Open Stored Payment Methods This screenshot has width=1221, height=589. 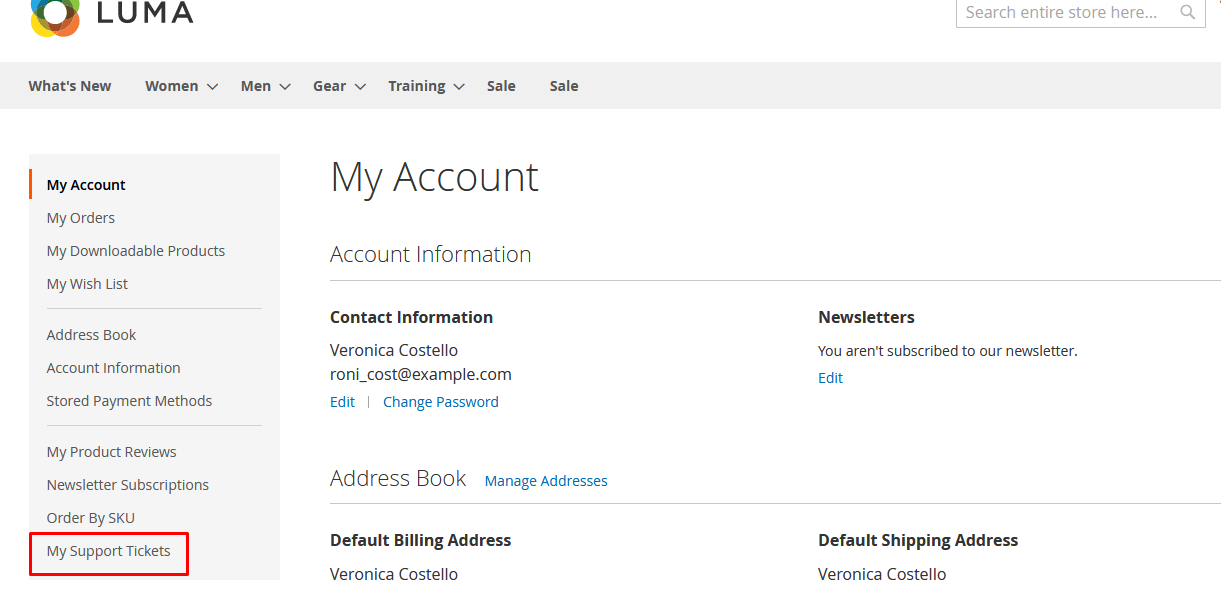[129, 401]
